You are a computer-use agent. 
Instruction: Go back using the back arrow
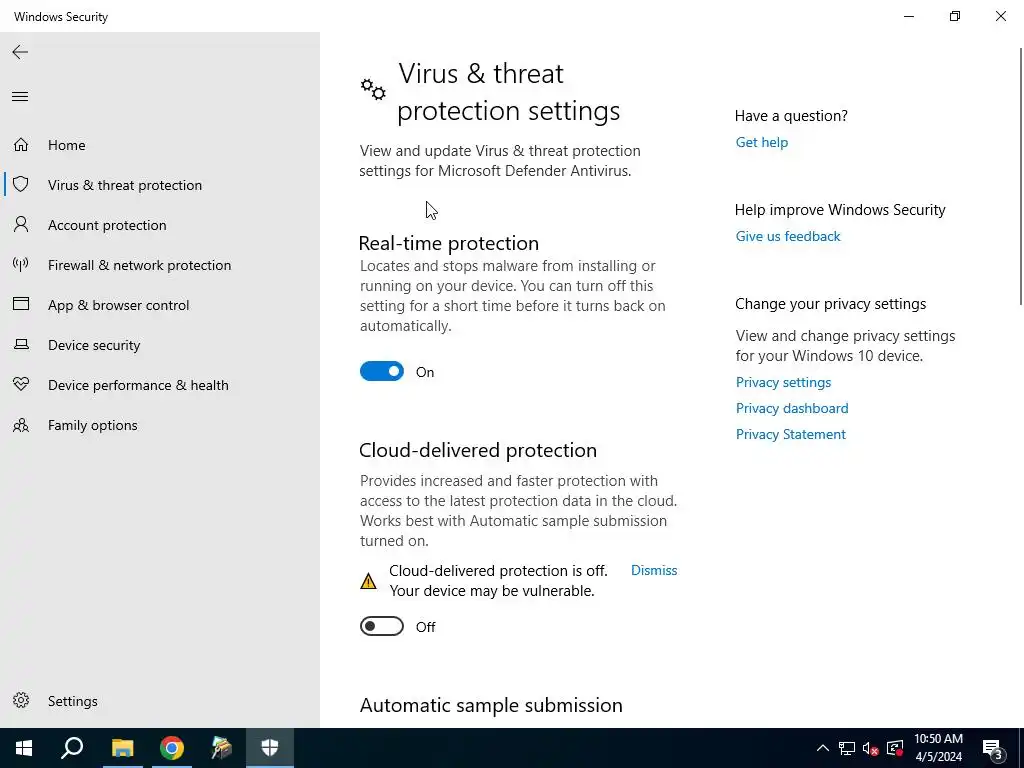click(20, 52)
